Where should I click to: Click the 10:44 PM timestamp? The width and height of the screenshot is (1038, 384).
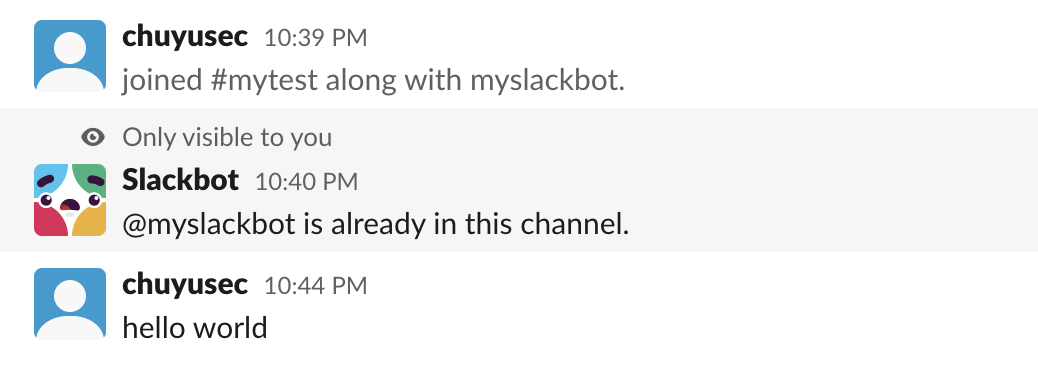pos(315,286)
